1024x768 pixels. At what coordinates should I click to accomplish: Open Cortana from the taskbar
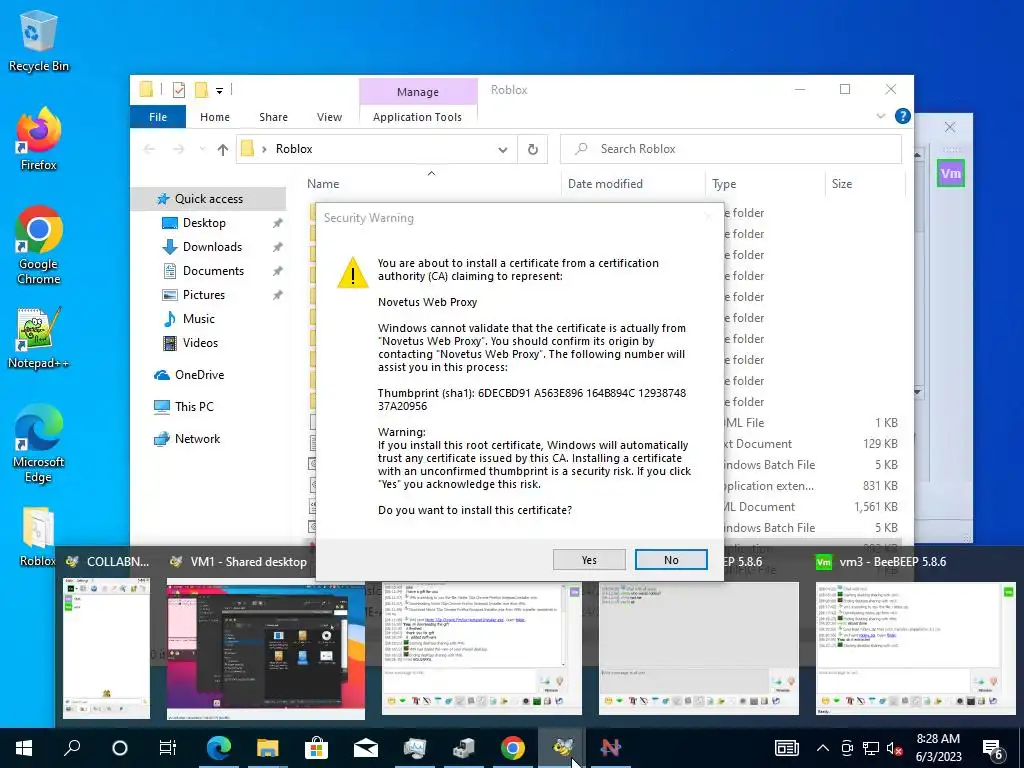point(120,748)
